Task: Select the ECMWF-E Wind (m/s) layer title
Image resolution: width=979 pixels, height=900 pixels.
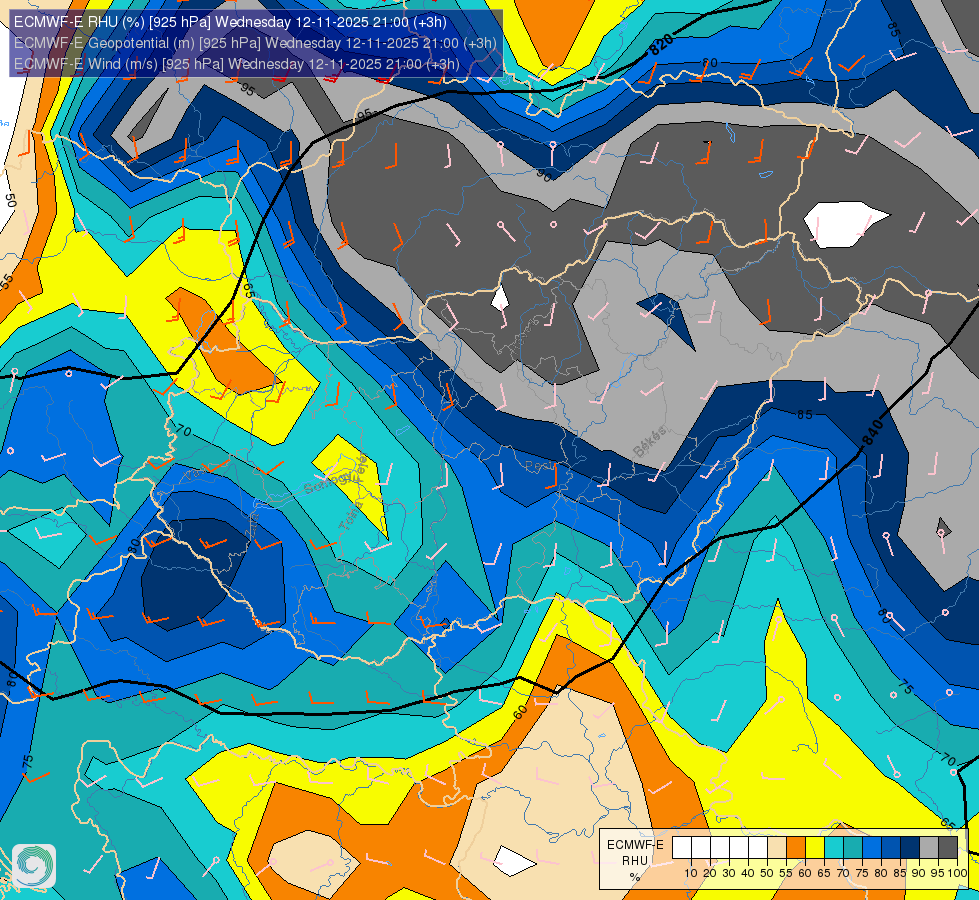Action: (x=237, y=64)
